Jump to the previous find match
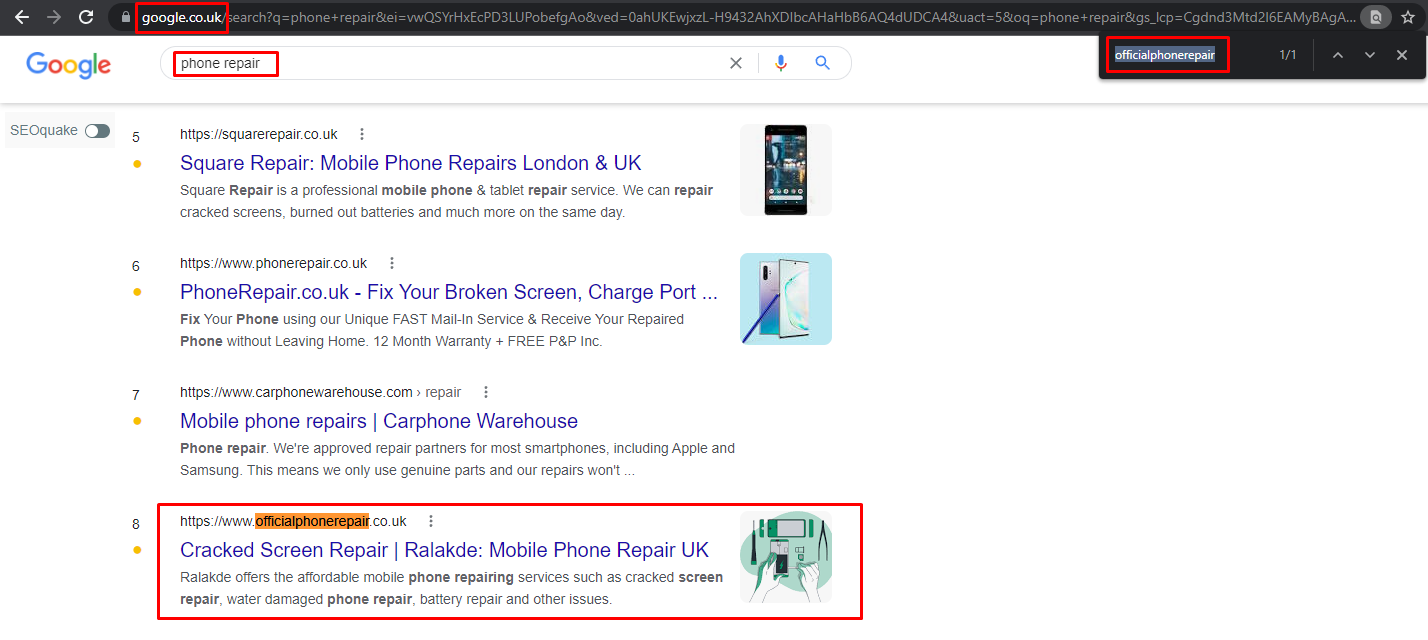 (x=1338, y=55)
